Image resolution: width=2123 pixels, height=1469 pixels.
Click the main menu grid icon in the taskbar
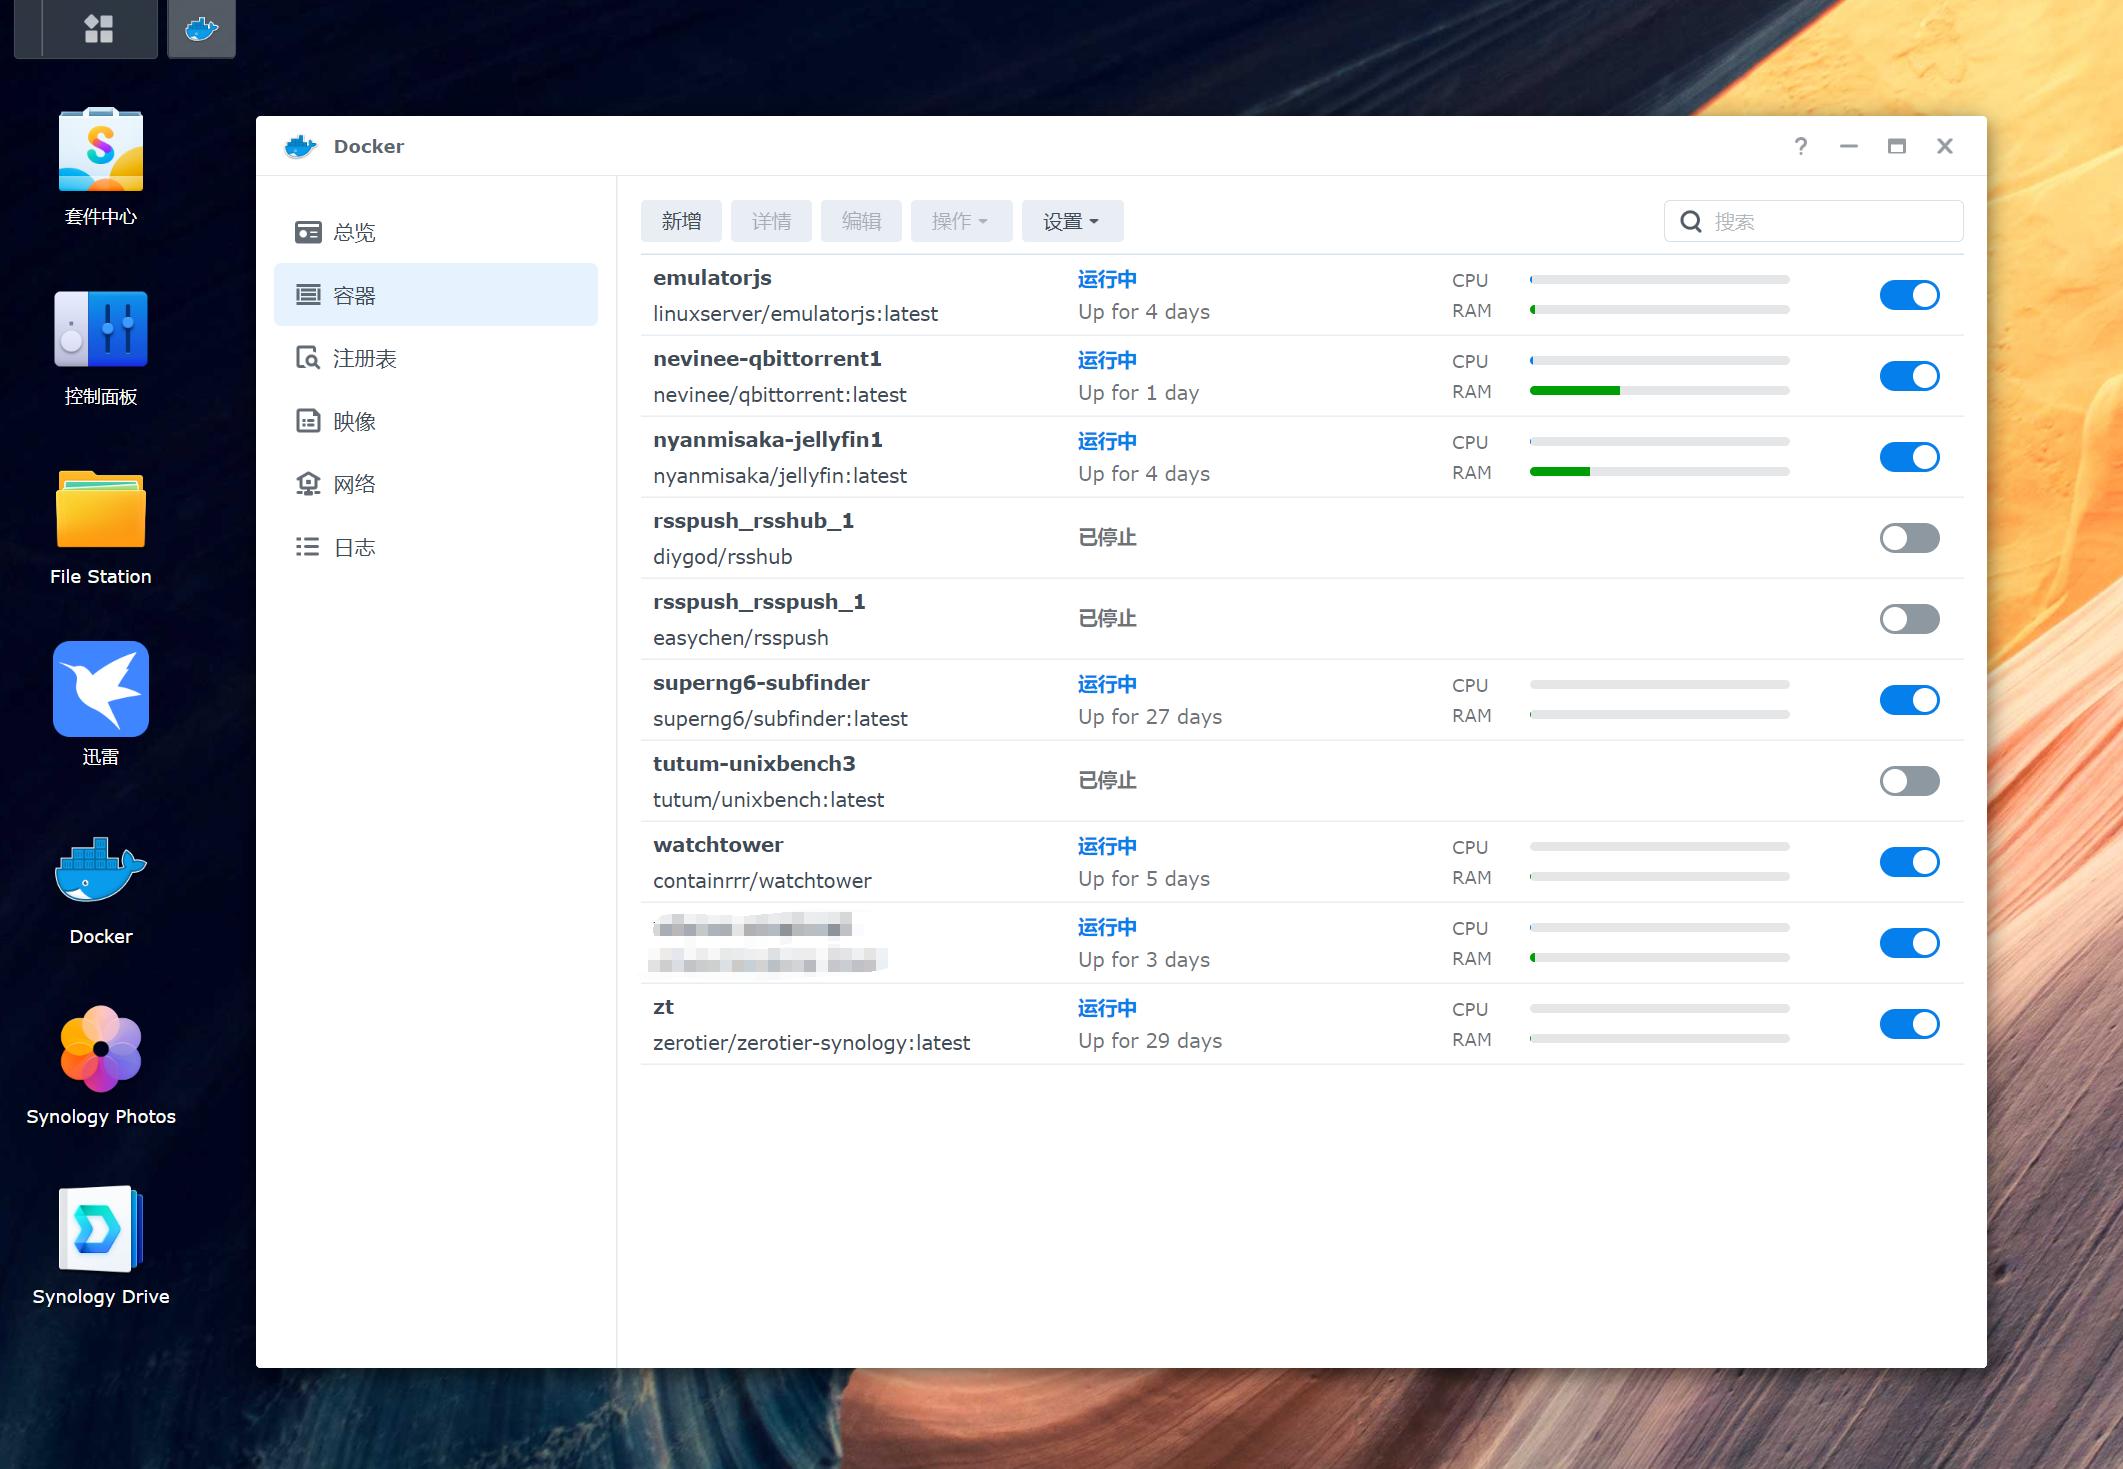pos(98,28)
